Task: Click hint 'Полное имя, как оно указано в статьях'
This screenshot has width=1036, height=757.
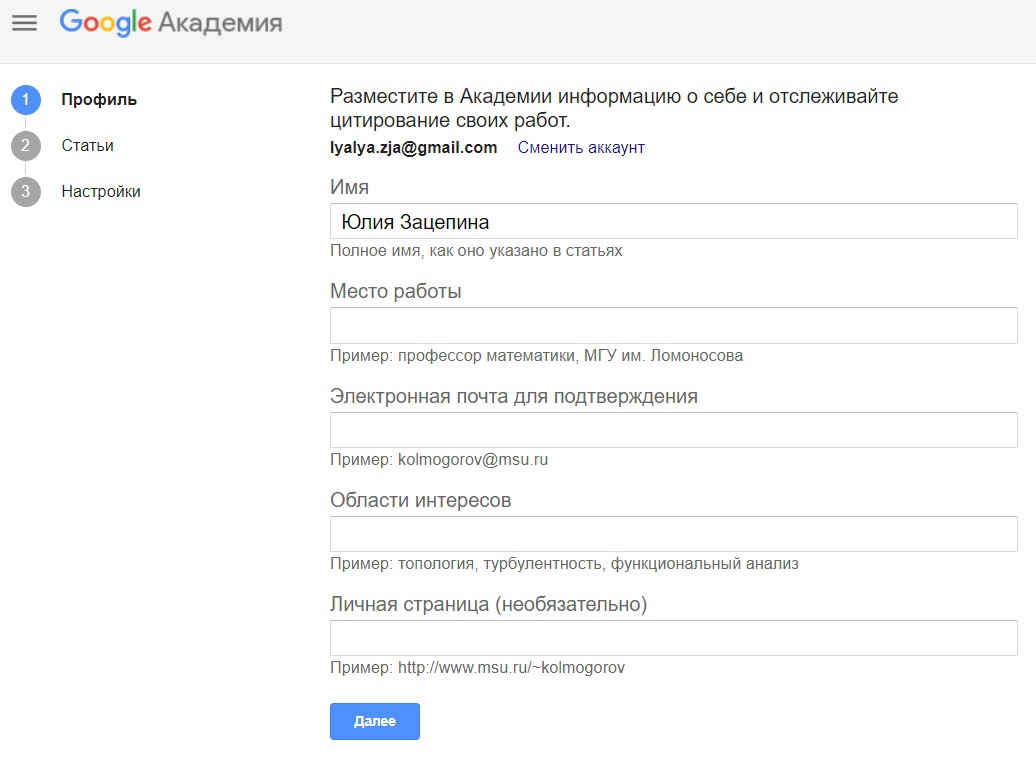Action: pyautogui.click(x=476, y=250)
